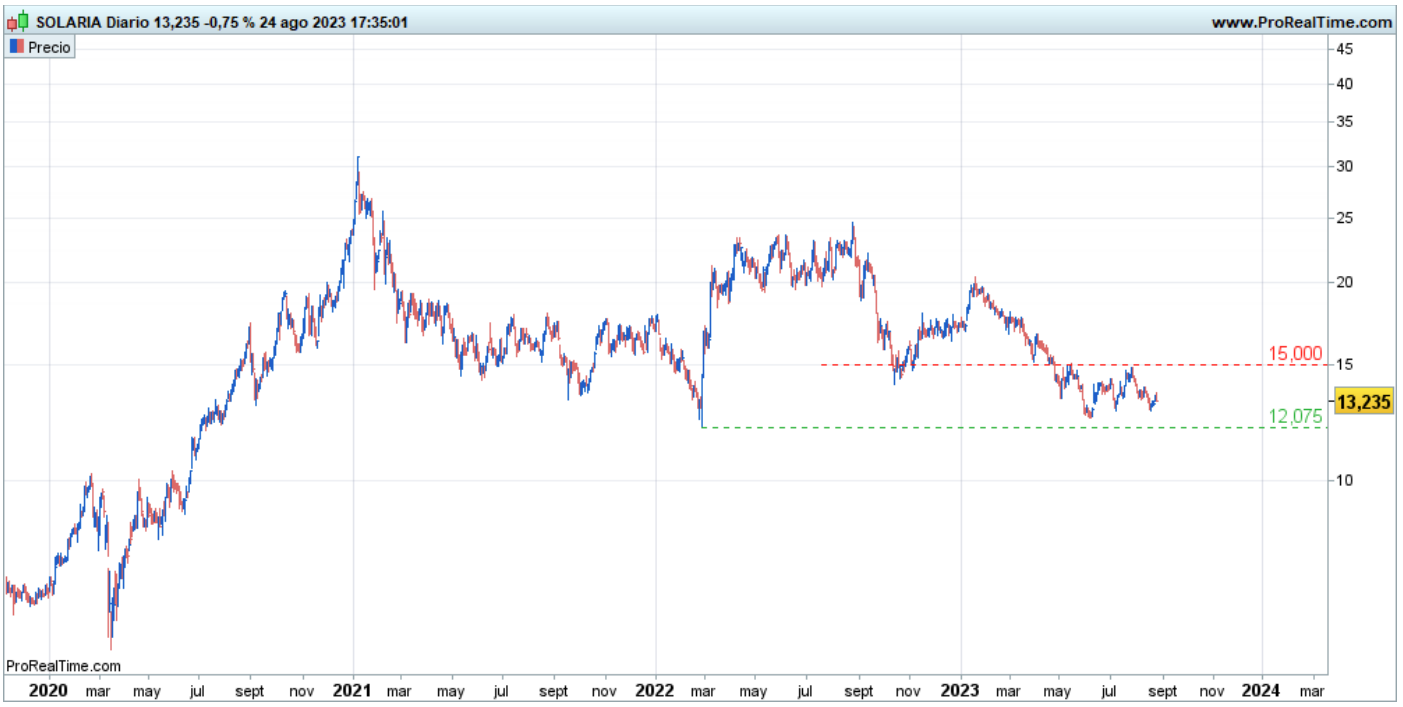Click the ProRealTime.com label above the time axis

[x=63, y=665]
